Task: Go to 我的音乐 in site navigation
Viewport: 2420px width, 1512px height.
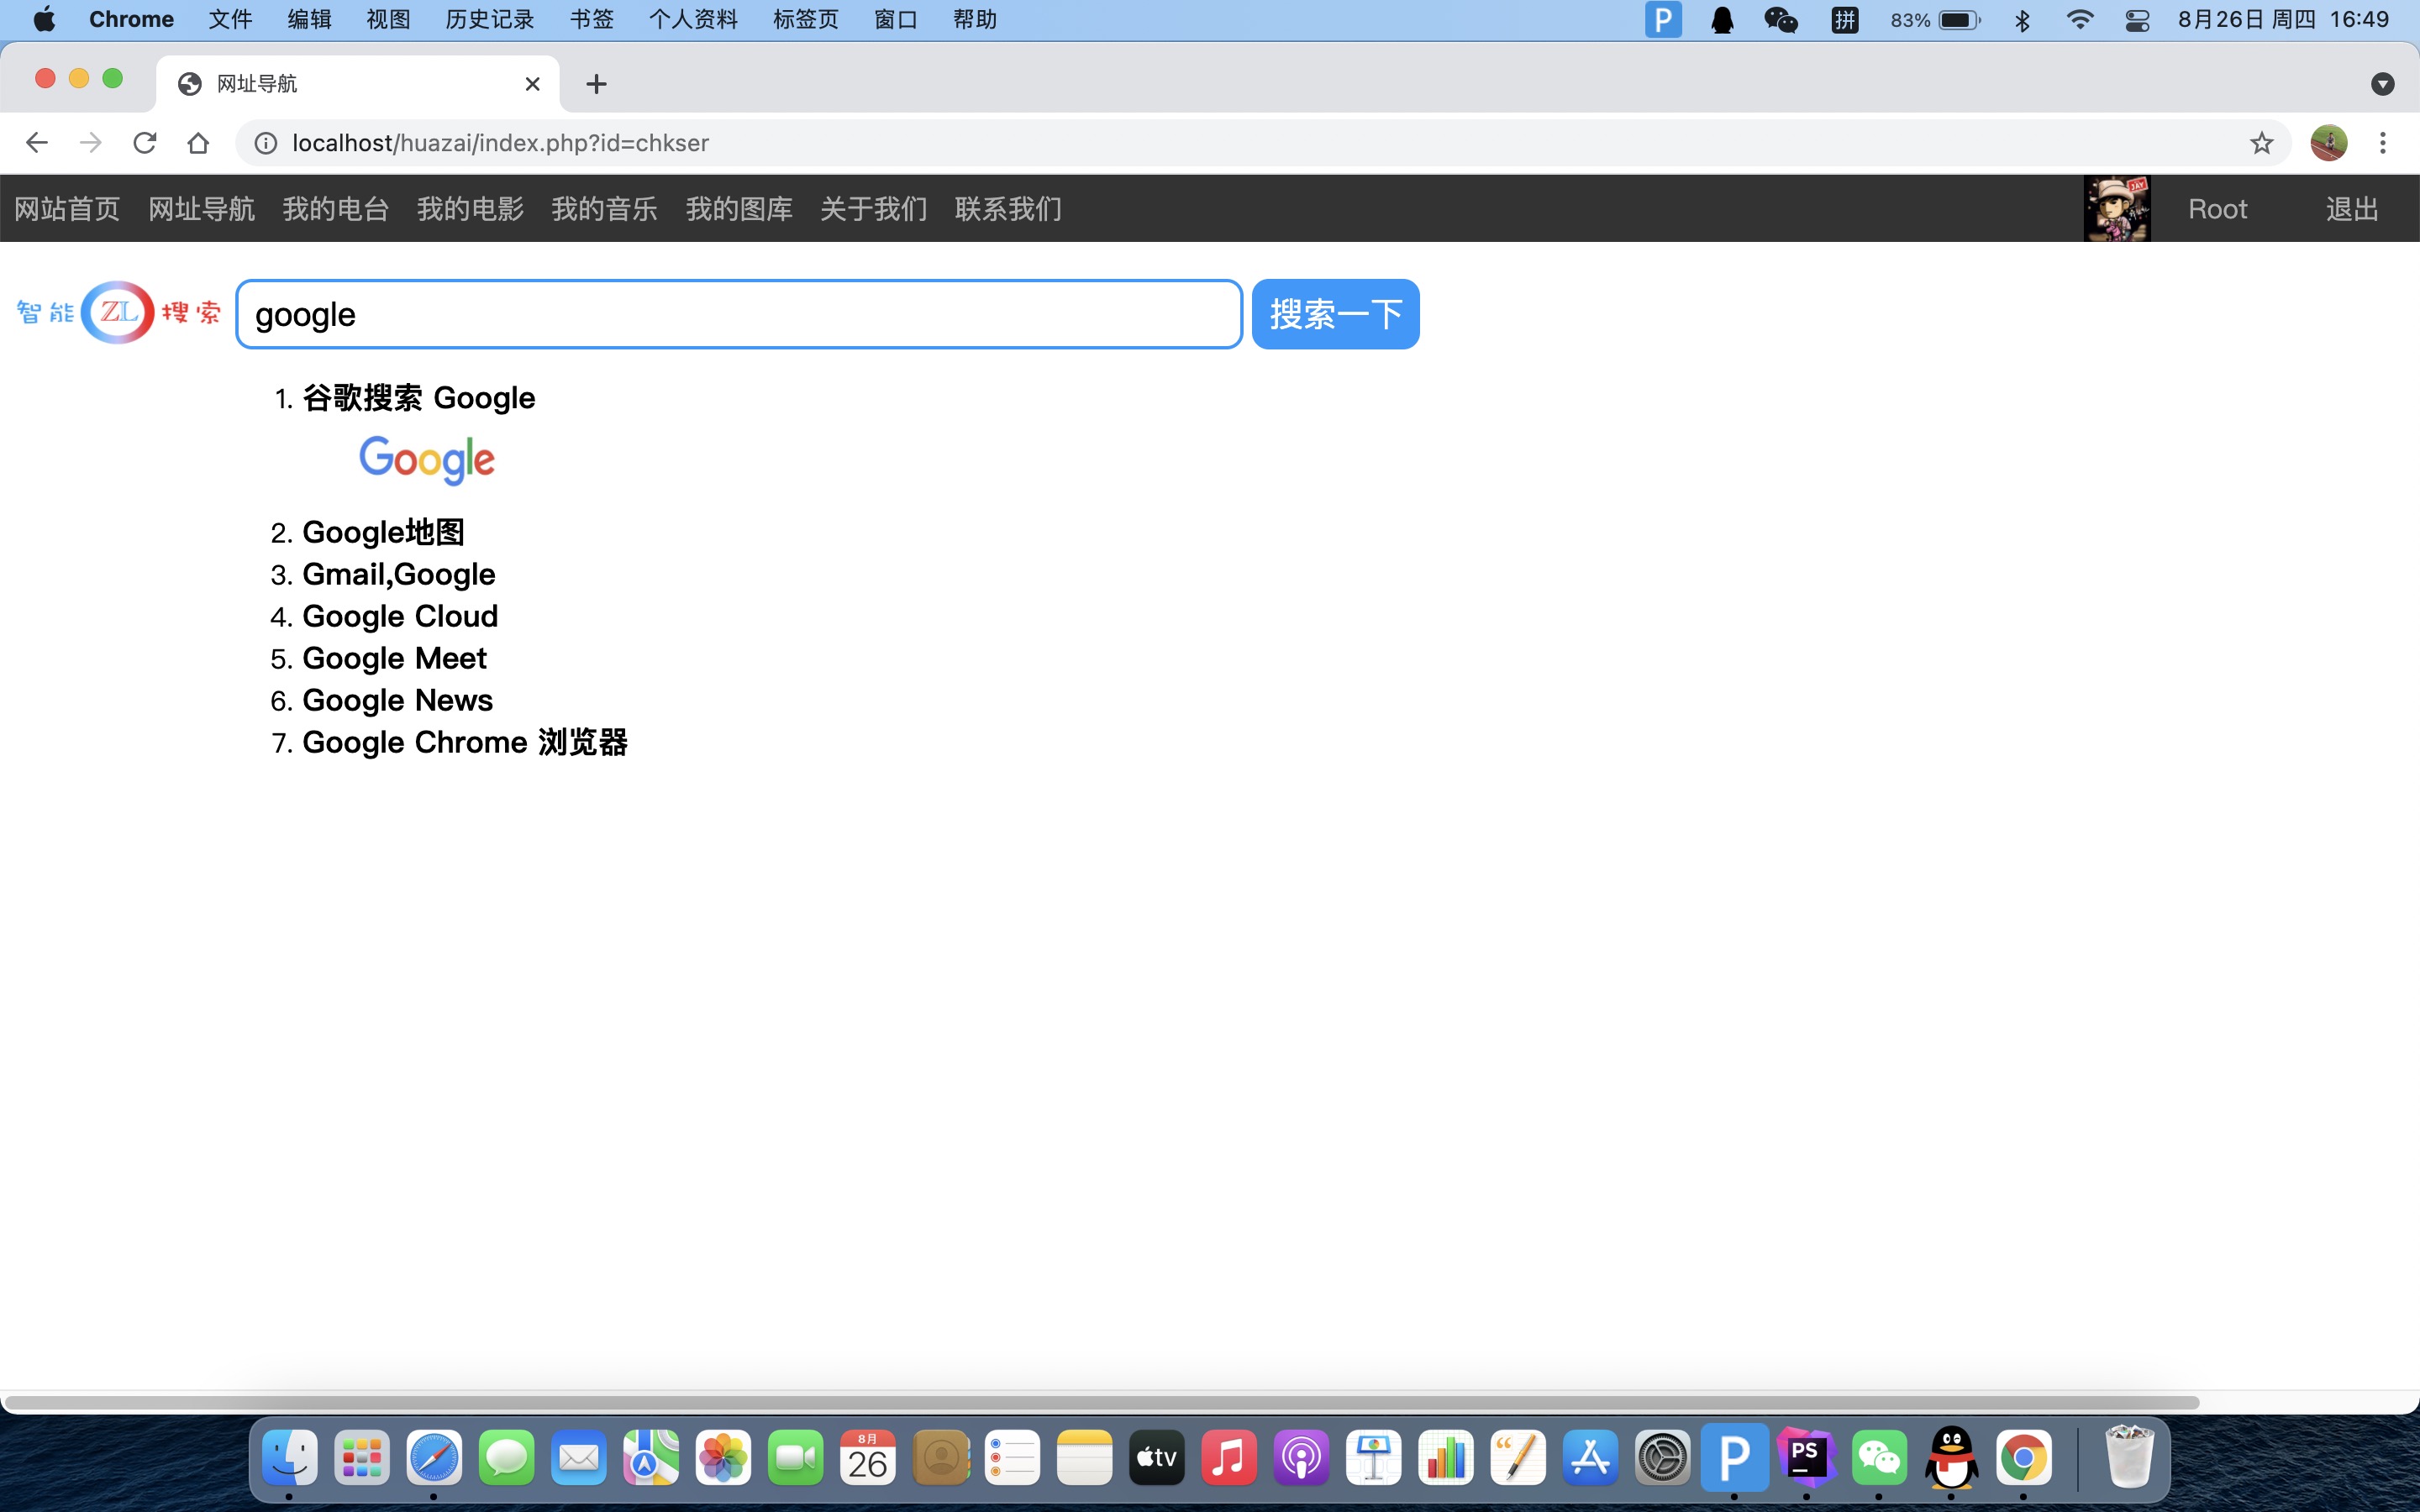Action: 604,209
